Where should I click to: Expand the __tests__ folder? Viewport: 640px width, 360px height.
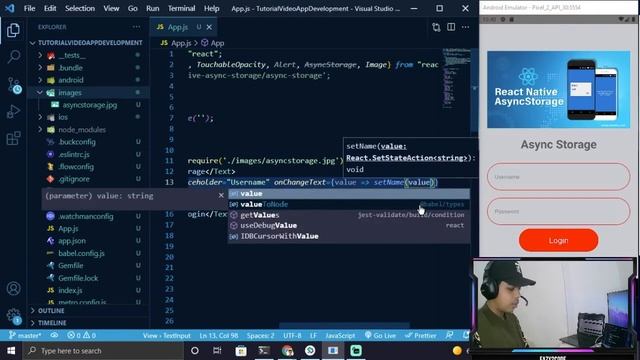40,55
